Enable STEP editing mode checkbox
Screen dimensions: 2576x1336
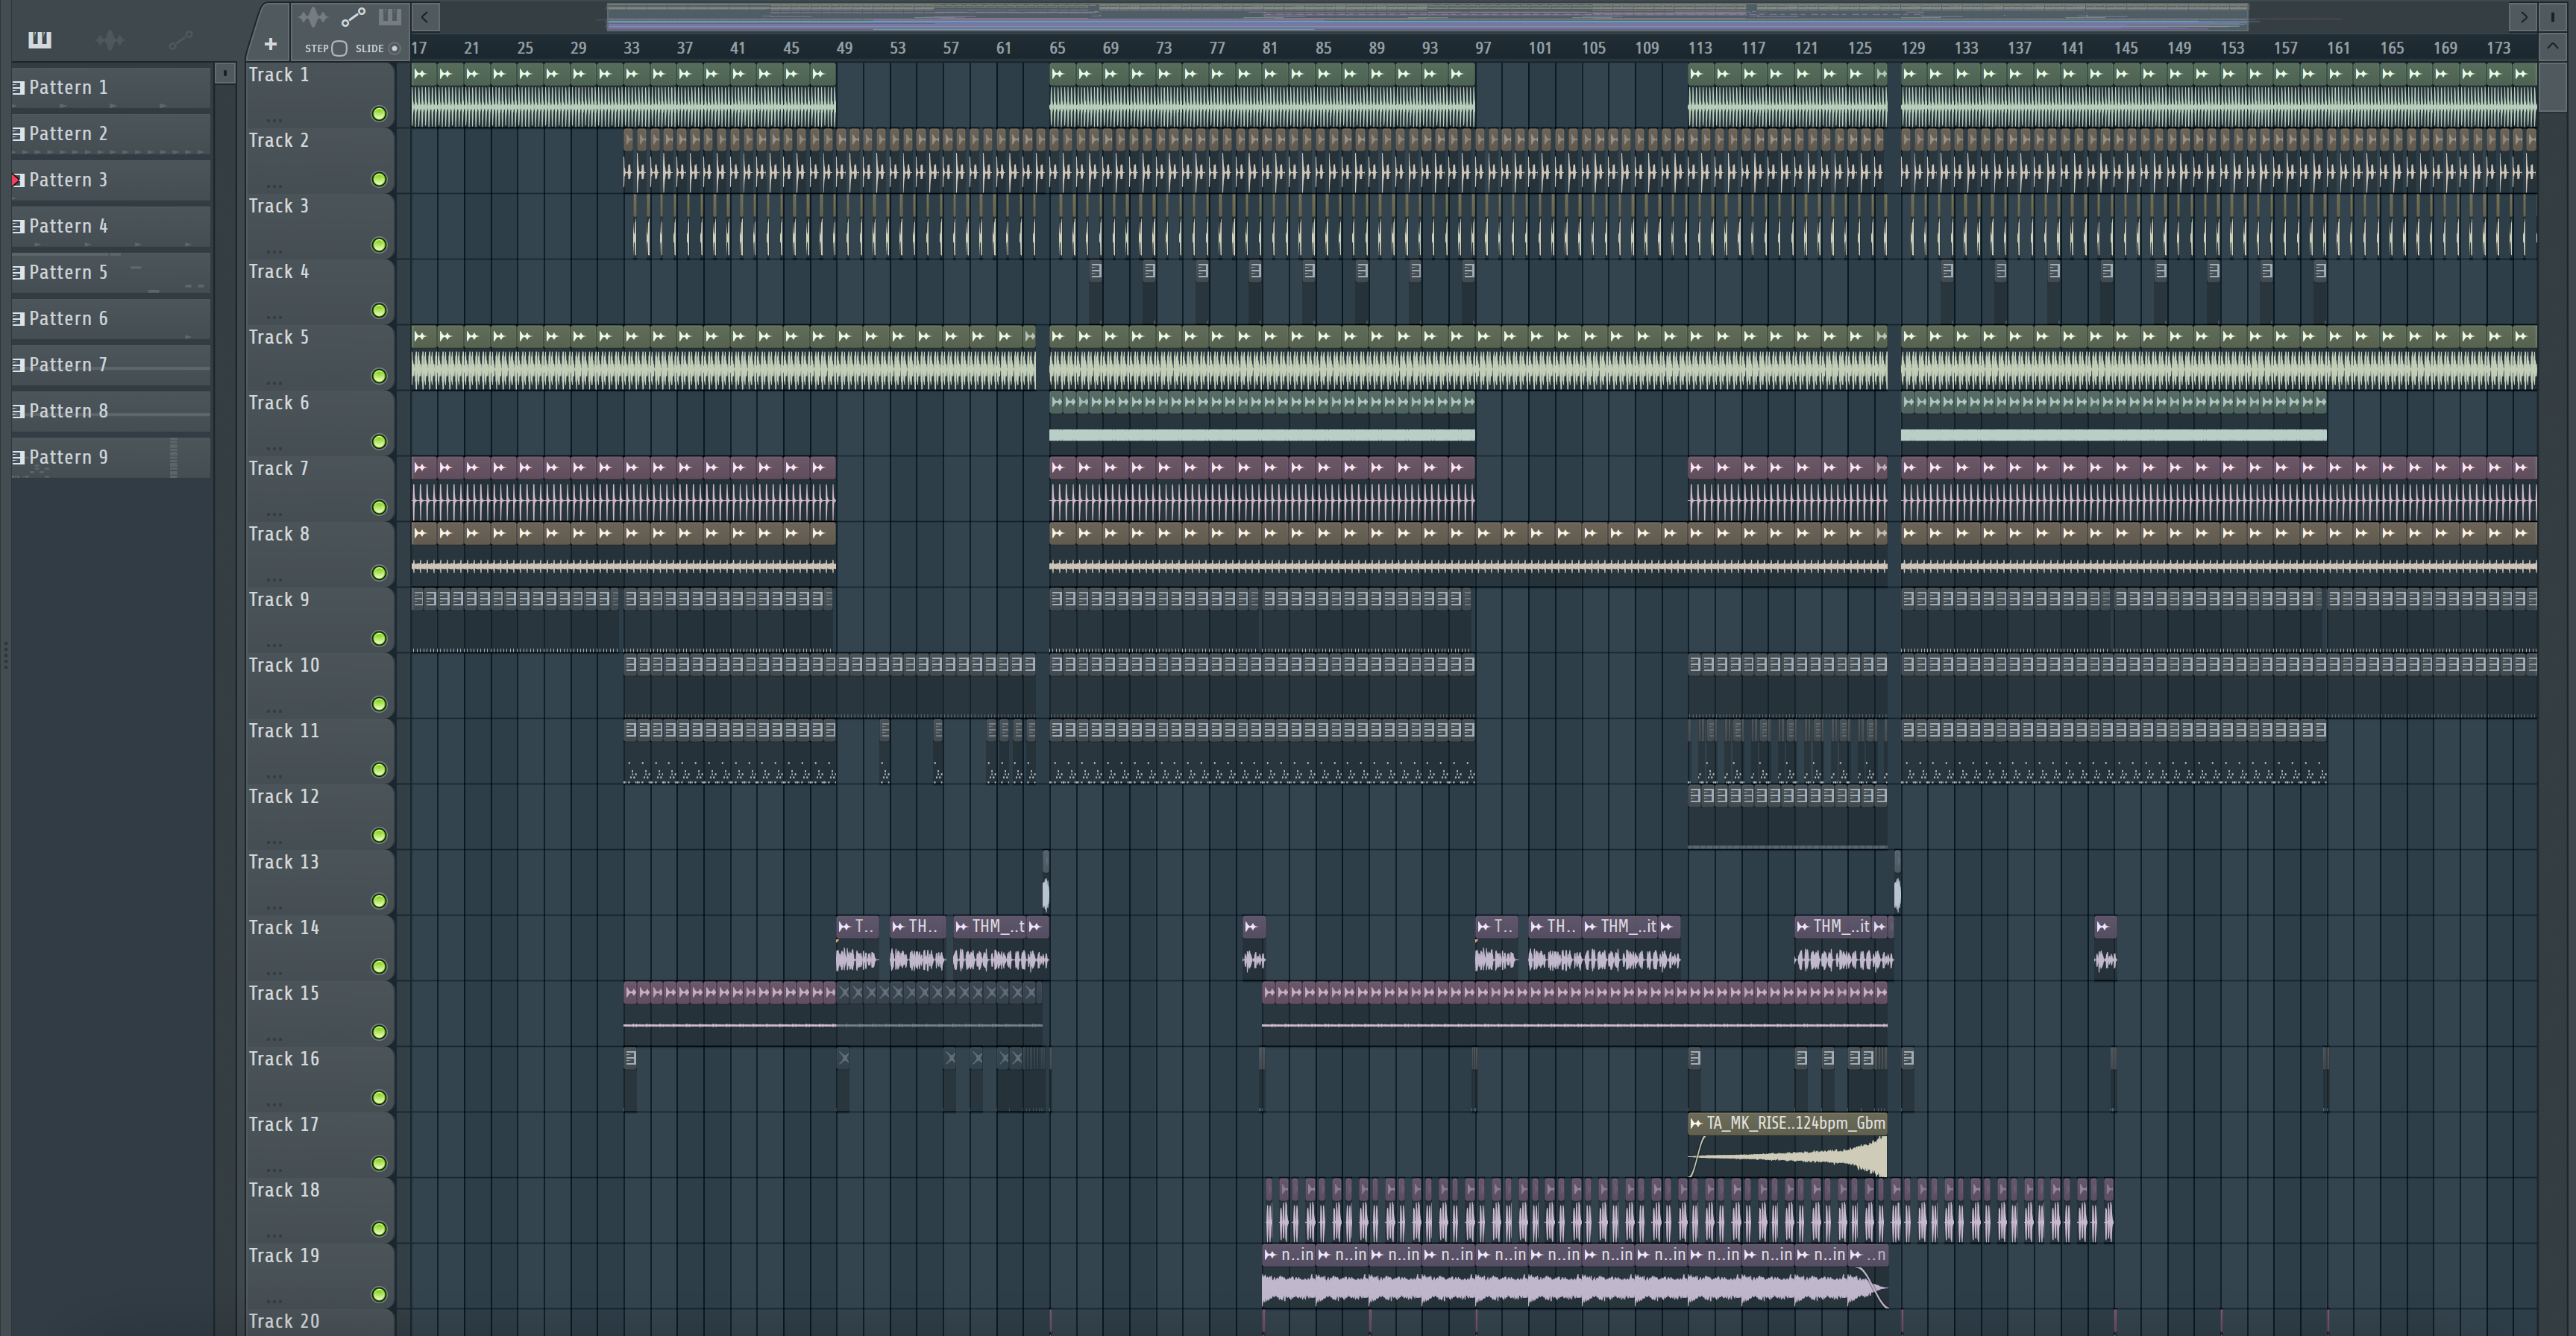(x=340, y=48)
